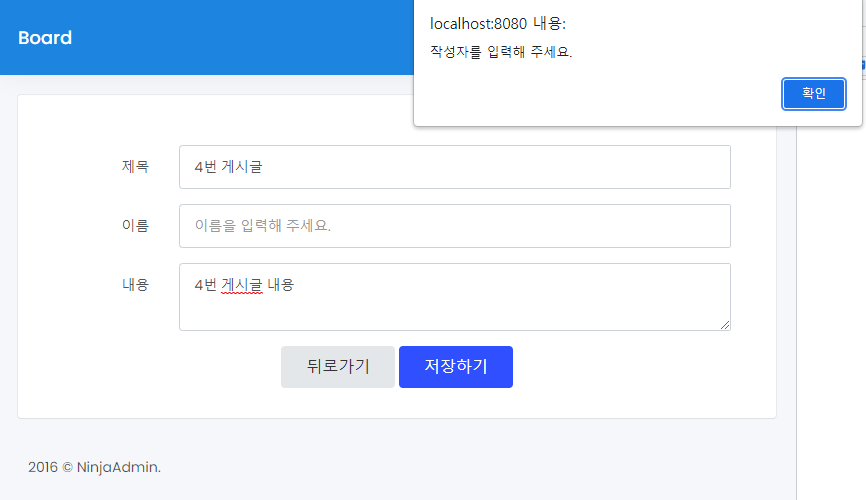Click the 저장하기 save button
866x500 pixels.
456,367
